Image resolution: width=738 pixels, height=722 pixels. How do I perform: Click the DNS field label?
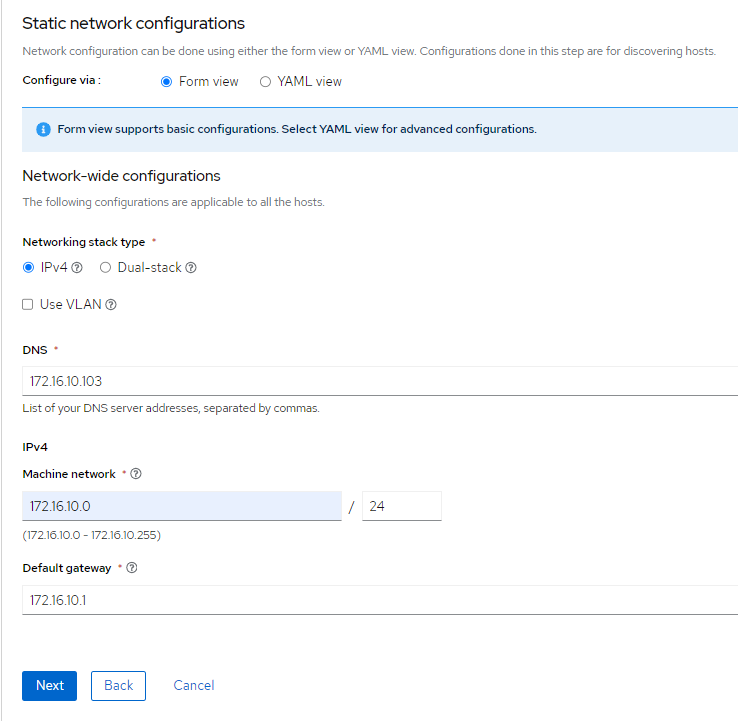point(35,350)
